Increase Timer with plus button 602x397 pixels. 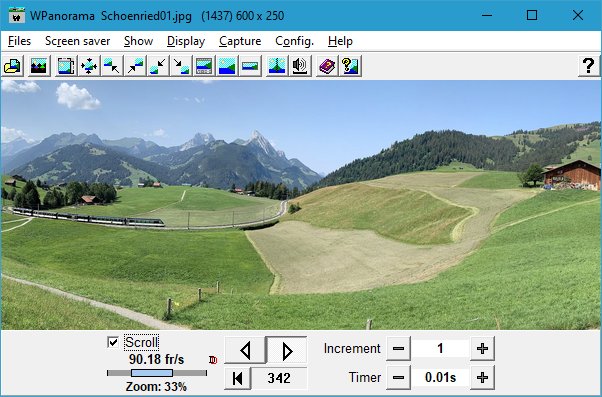(x=482, y=378)
